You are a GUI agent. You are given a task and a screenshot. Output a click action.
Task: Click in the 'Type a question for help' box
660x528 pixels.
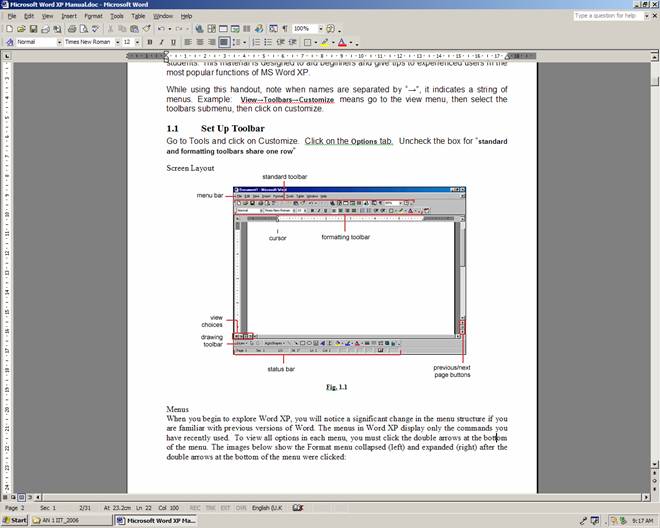606,16
